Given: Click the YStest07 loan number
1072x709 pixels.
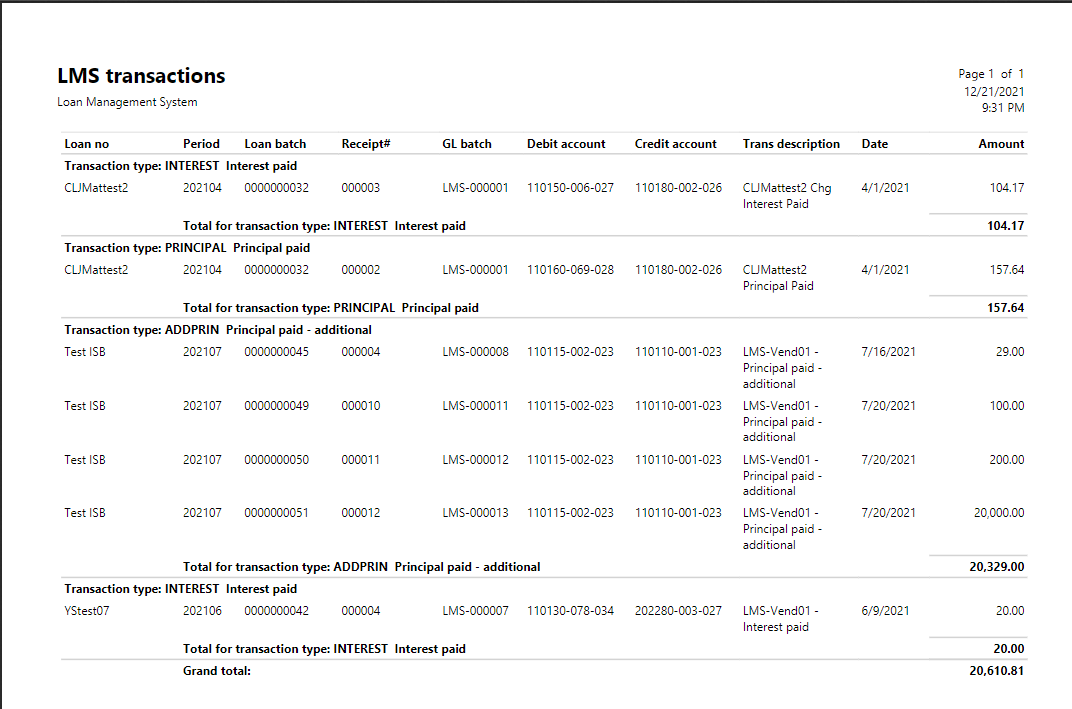Looking at the screenshot, I should click(x=86, y=610).
